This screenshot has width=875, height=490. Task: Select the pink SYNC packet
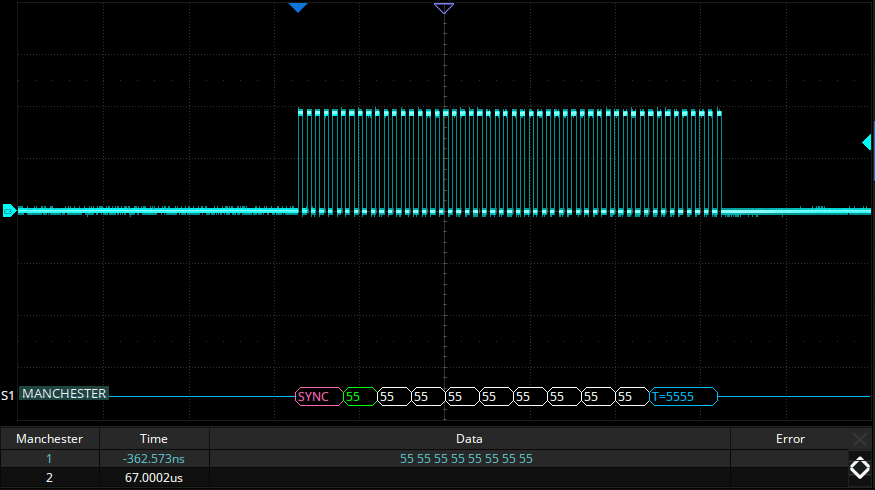coord(313,397)
